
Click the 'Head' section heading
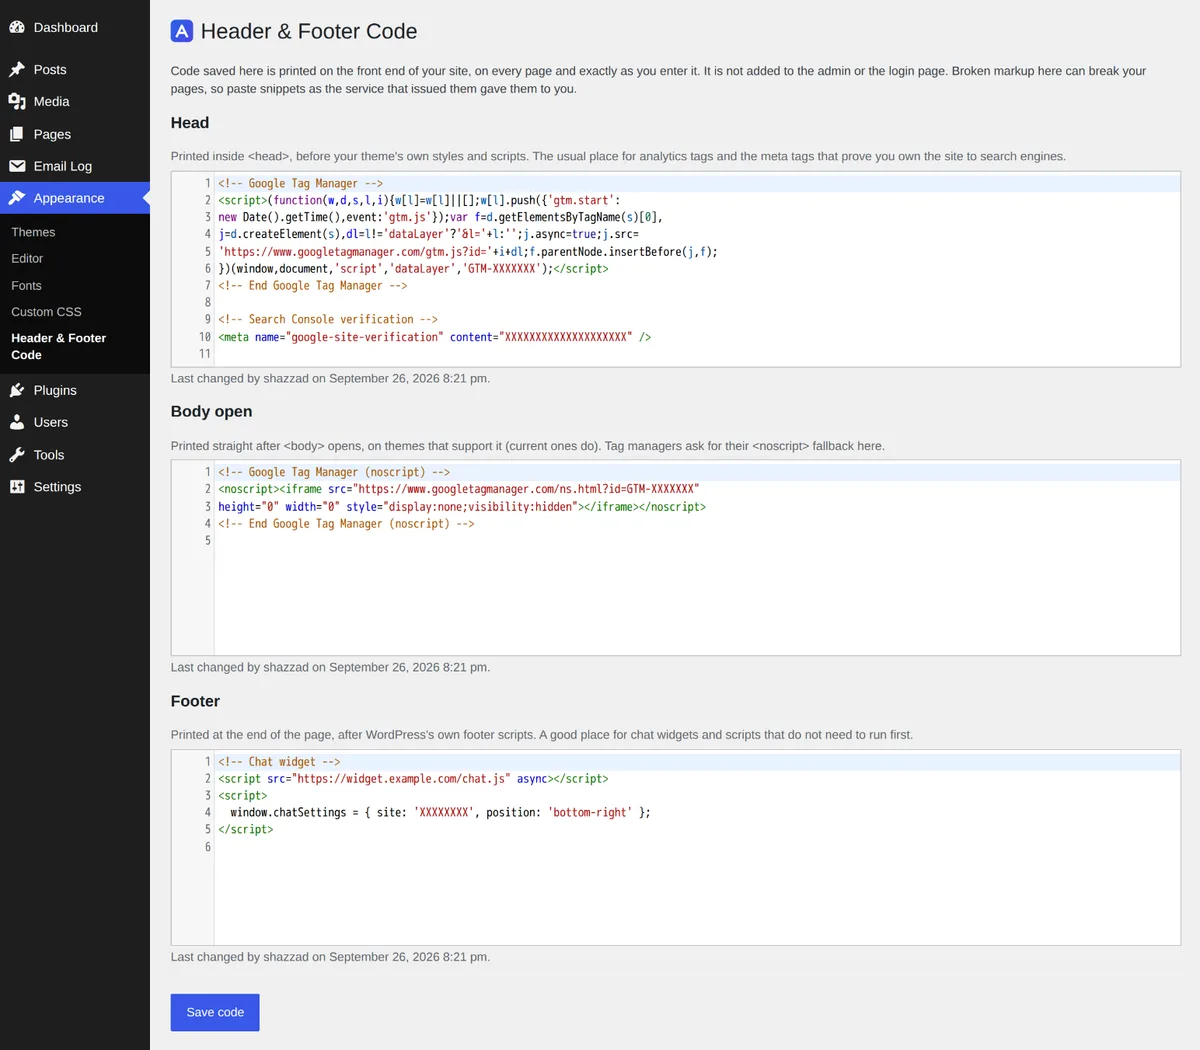click(x=190, y=123)
